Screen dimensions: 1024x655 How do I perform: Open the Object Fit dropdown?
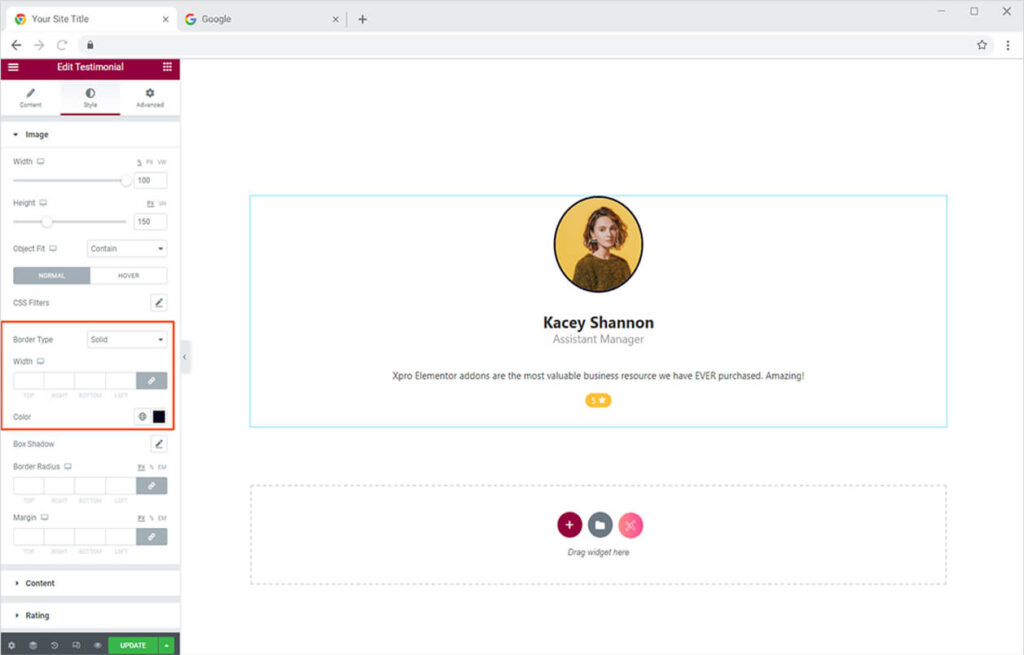tap(127, 249)
